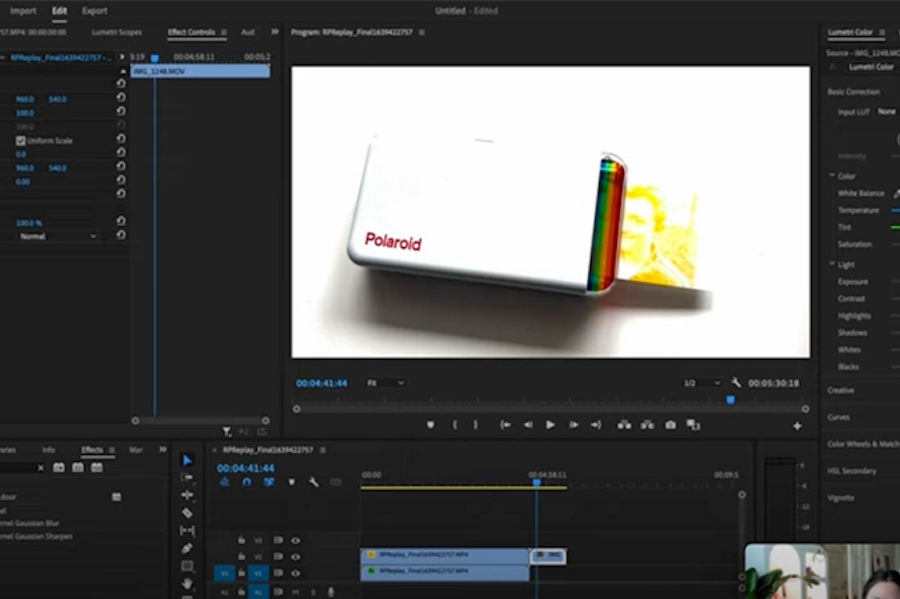The width and height of the screenshot is (900, 599).
Task: Play the sequence in Program monitor
Action: (550, 425)
